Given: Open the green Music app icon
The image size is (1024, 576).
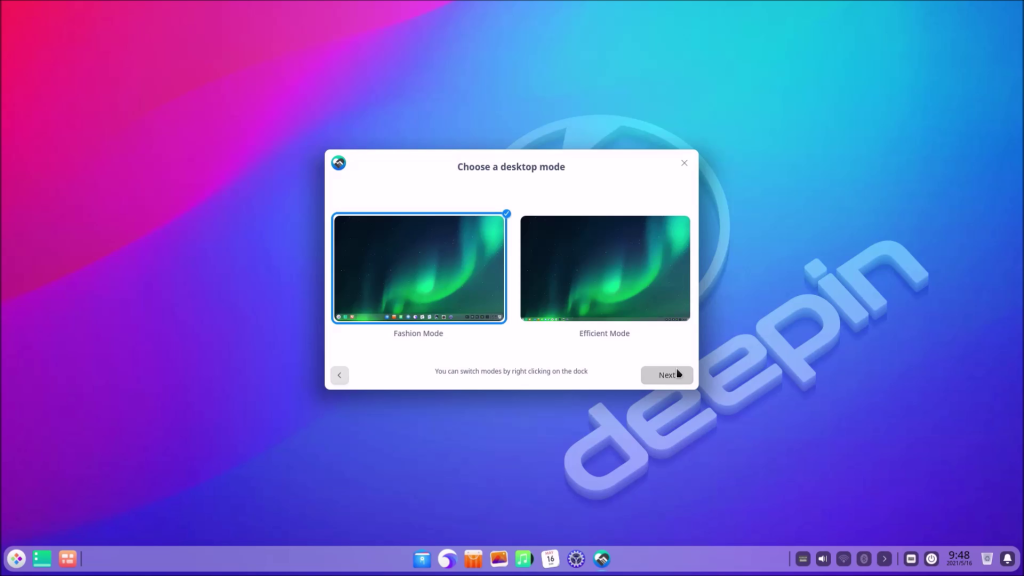Looking at the screenshot, I should tap(524, 559).
